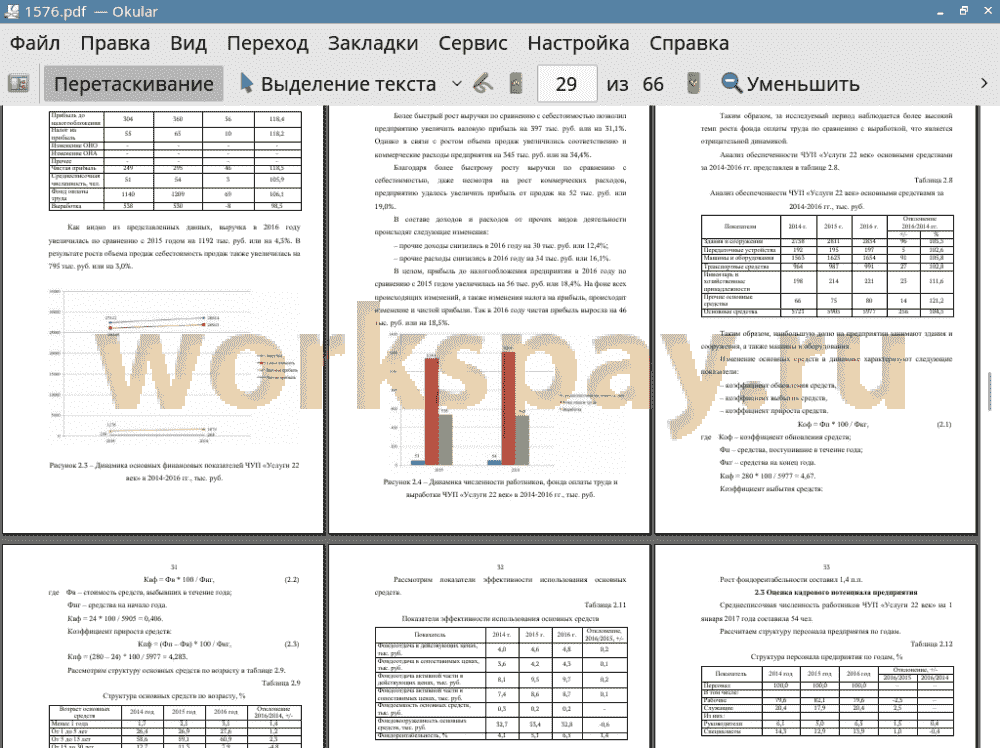Image resolution: width=1000 pixels, height=748 pixels.
Task: Click title 'Показатели эффективности использования основных средств'
Action: click(x=501, y=619)
